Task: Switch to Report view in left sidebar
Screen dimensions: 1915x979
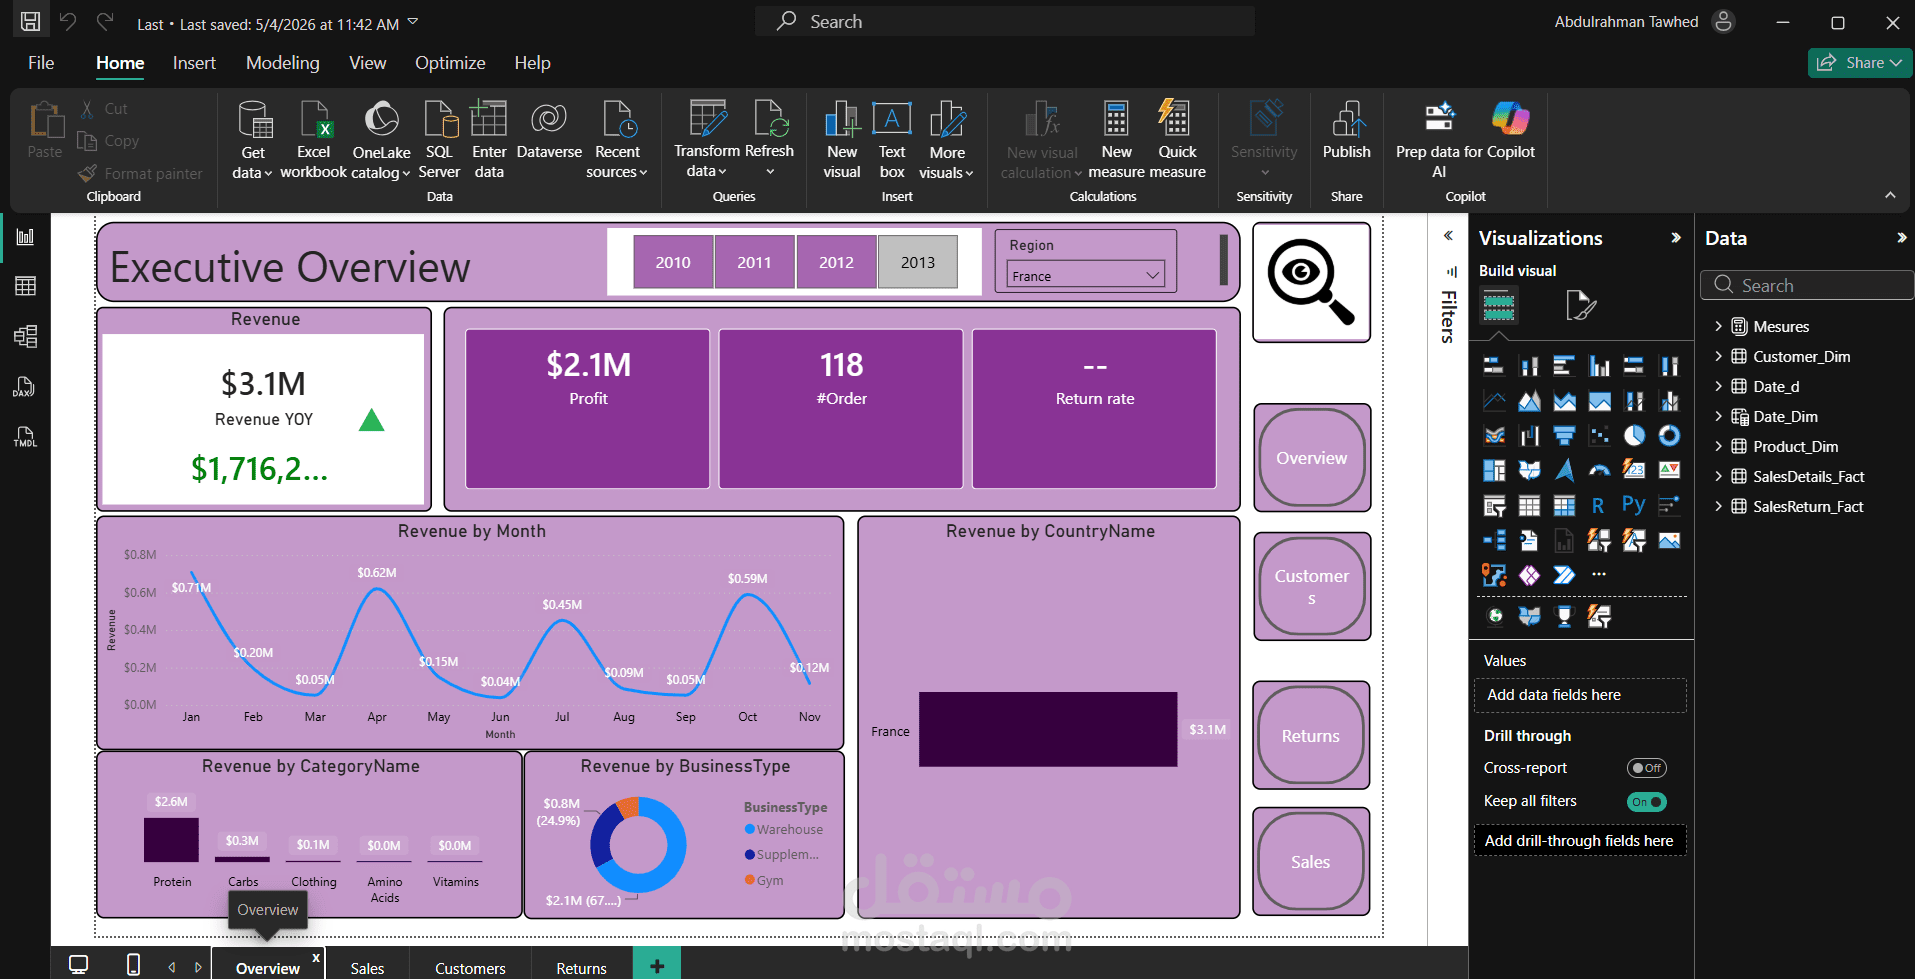Action: pos(25,237)
